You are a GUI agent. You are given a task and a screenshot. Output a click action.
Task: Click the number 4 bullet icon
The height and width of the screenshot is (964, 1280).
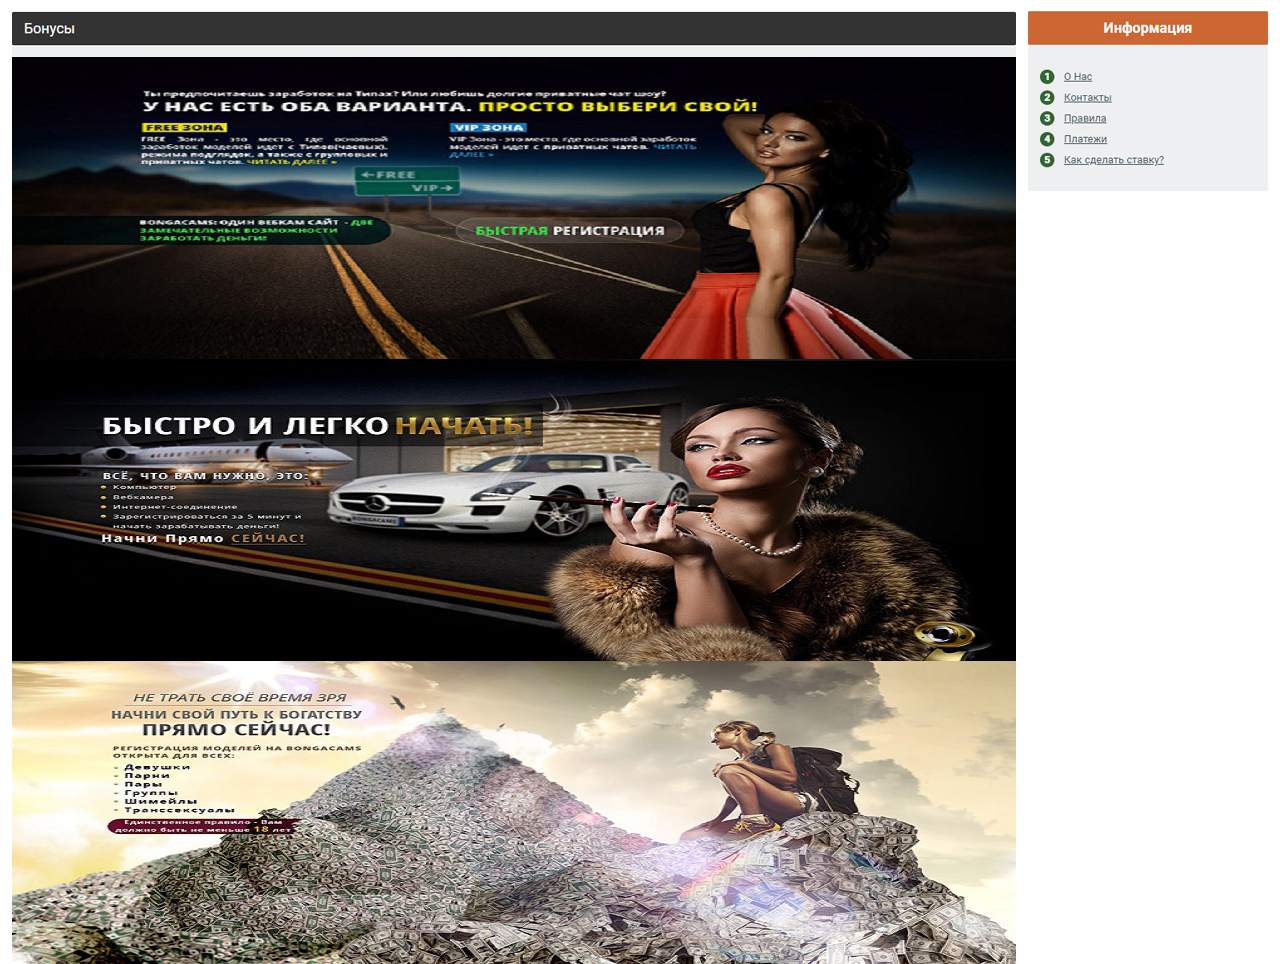(x=1047, y=139)
